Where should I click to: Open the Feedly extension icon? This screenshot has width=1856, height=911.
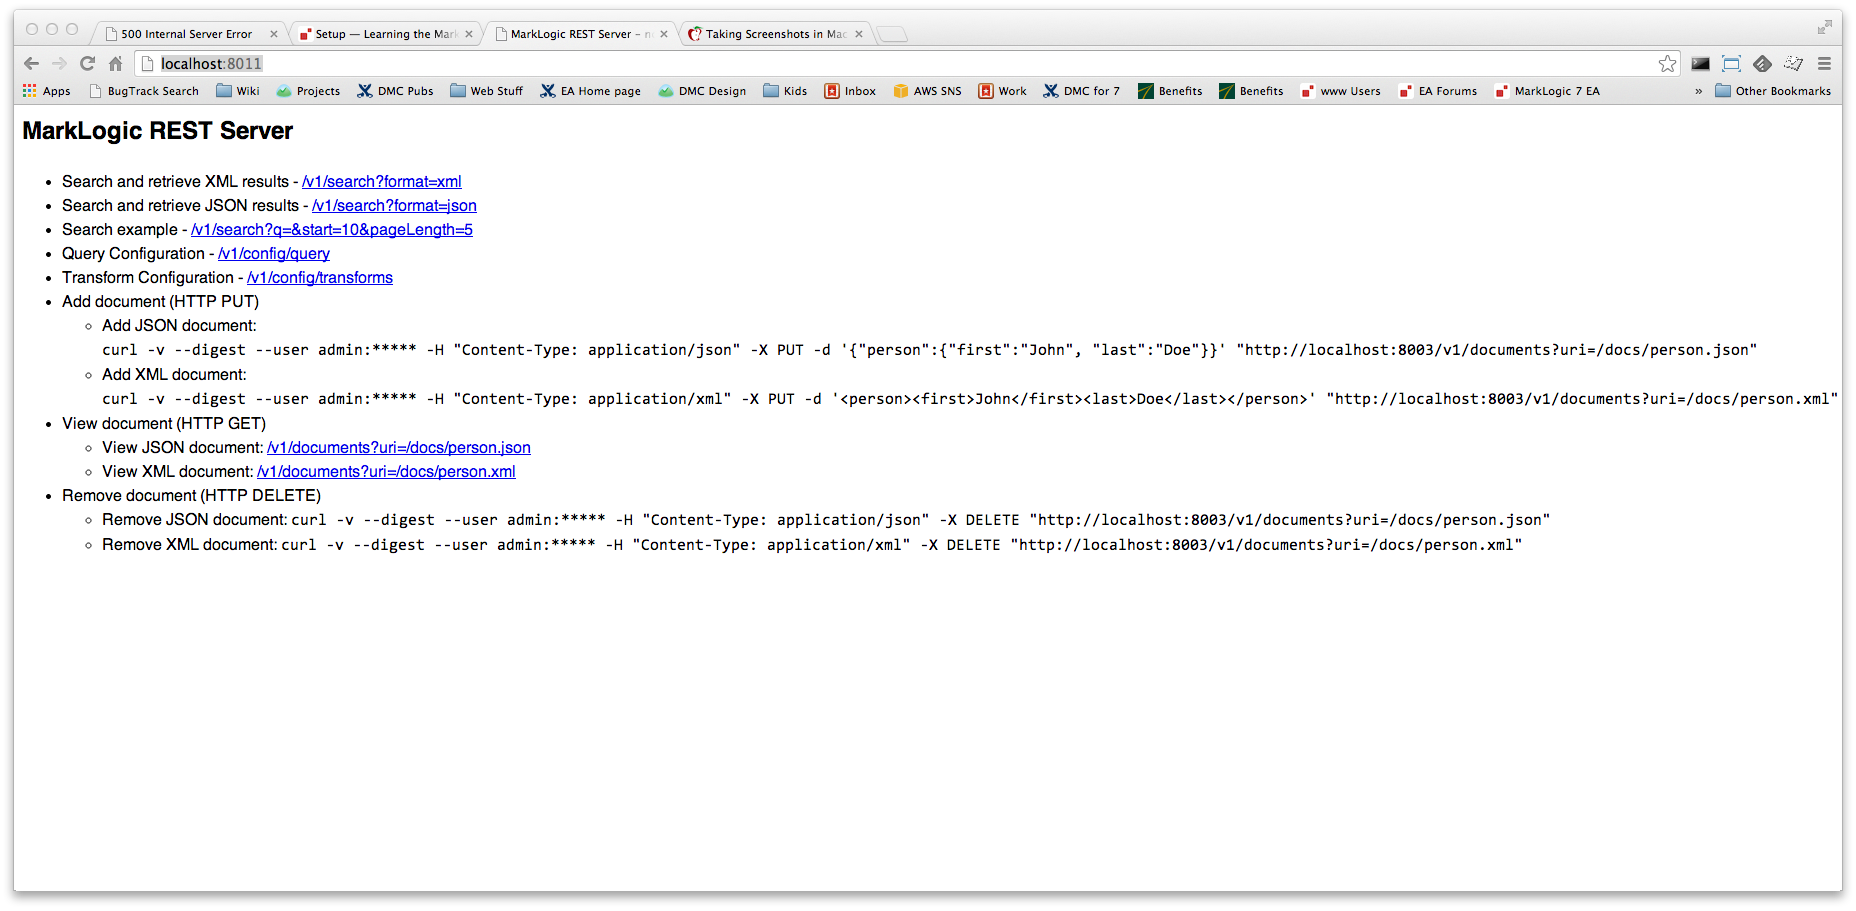[1762, 64]
